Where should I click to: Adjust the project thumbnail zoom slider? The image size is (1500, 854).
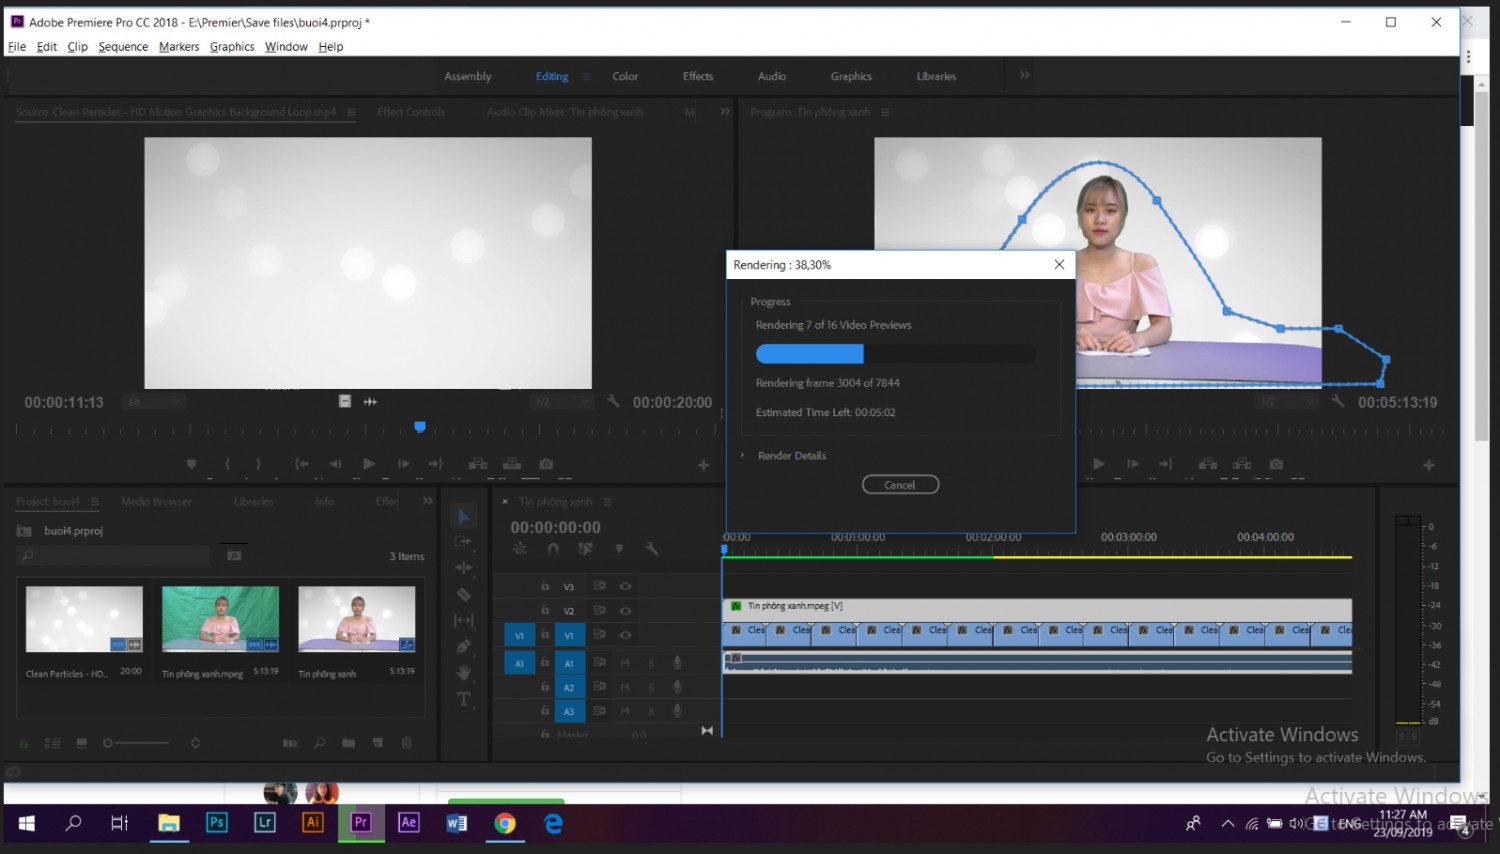[136, 743]
